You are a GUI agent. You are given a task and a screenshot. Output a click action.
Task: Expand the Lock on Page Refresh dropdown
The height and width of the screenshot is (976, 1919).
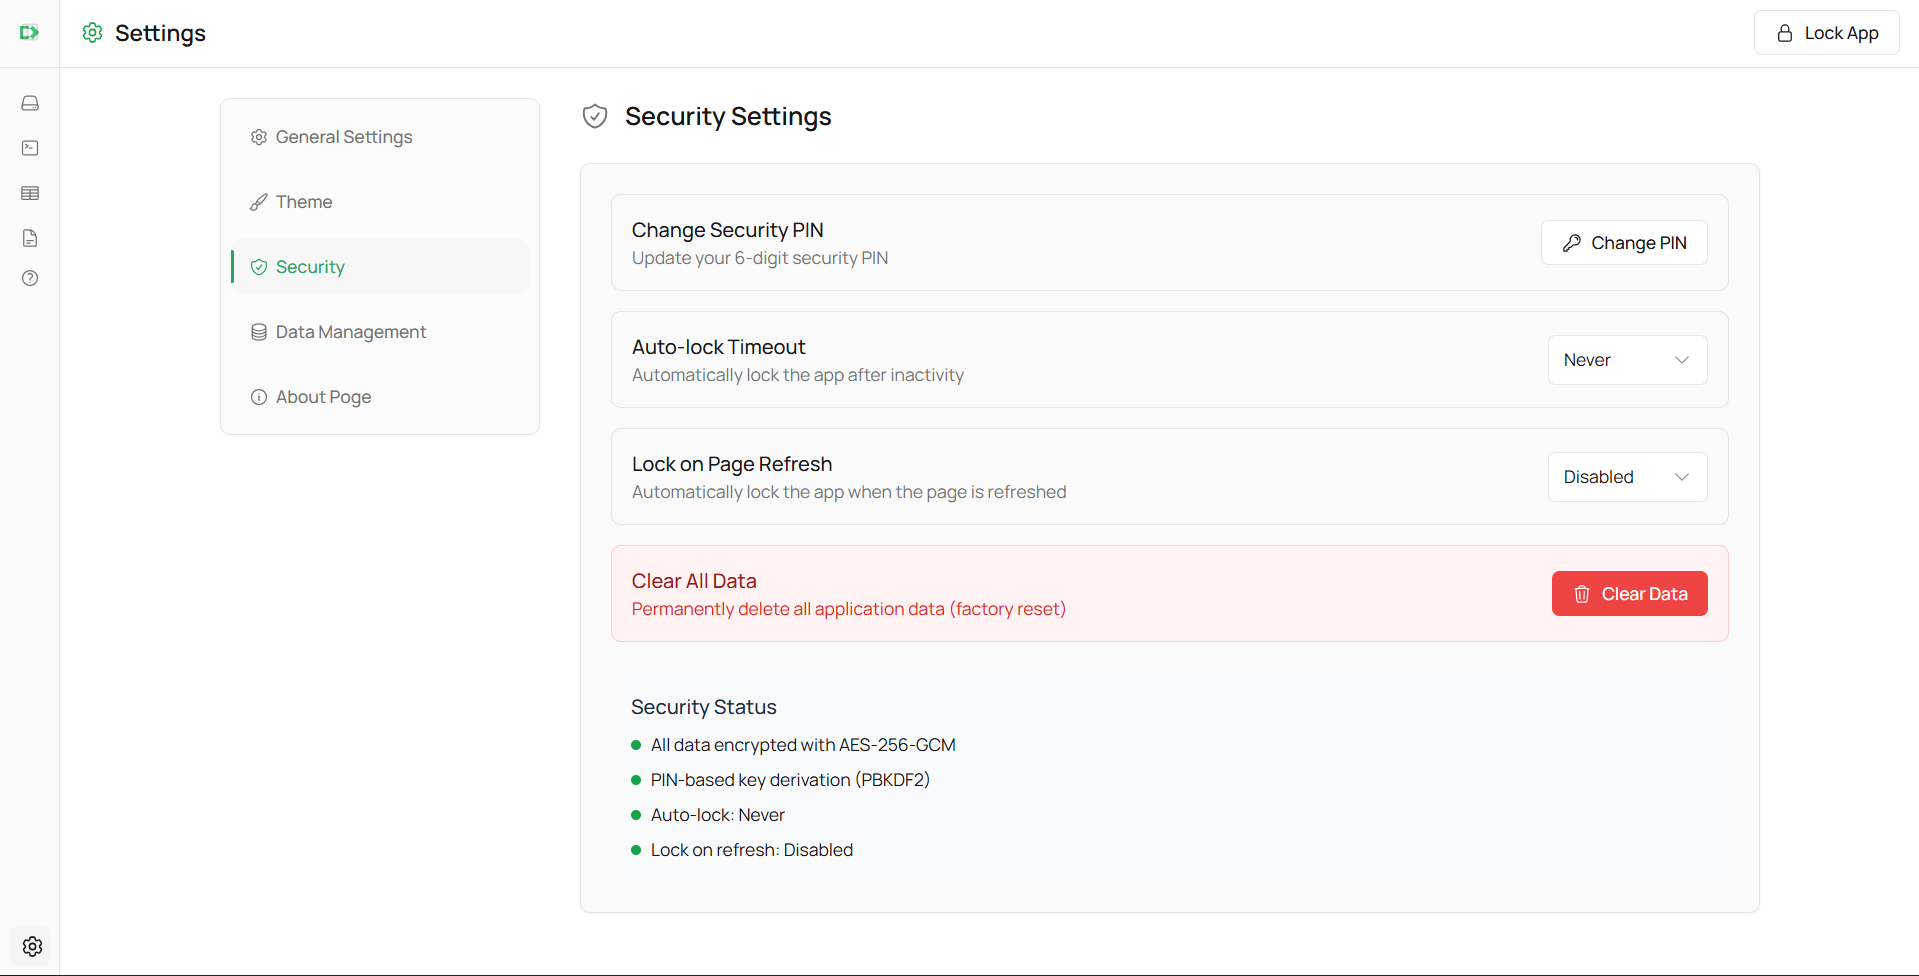[1627, 477]
